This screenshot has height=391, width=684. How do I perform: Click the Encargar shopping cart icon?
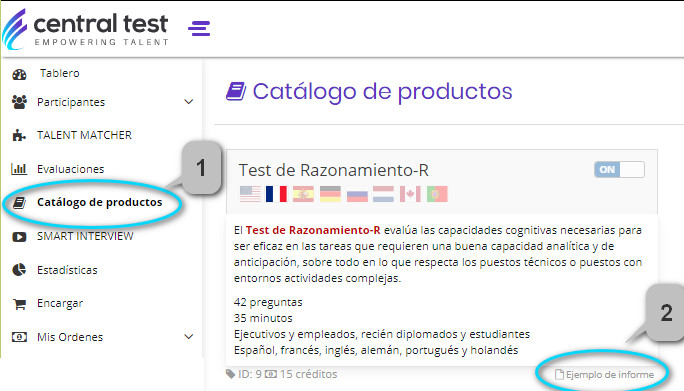tap(19, 304)
